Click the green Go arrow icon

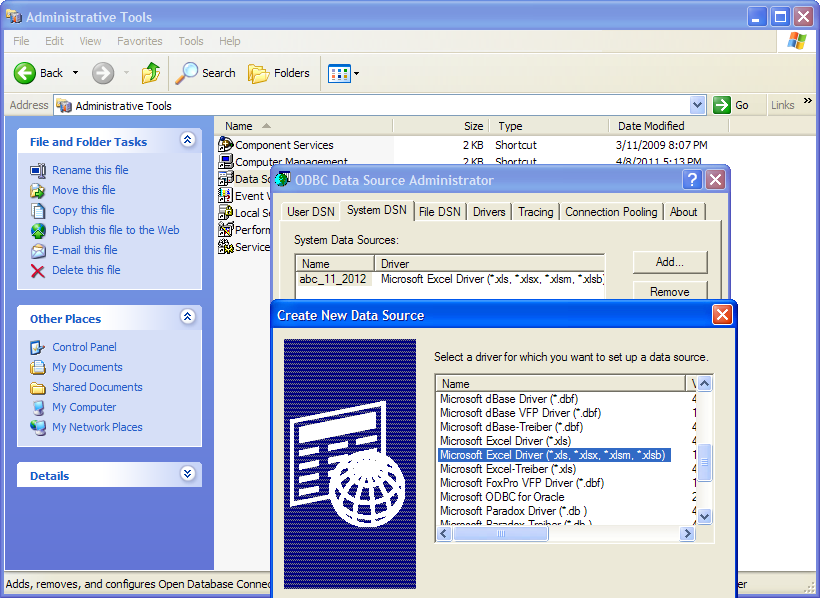pyautogui.click(x=722, y=105)
